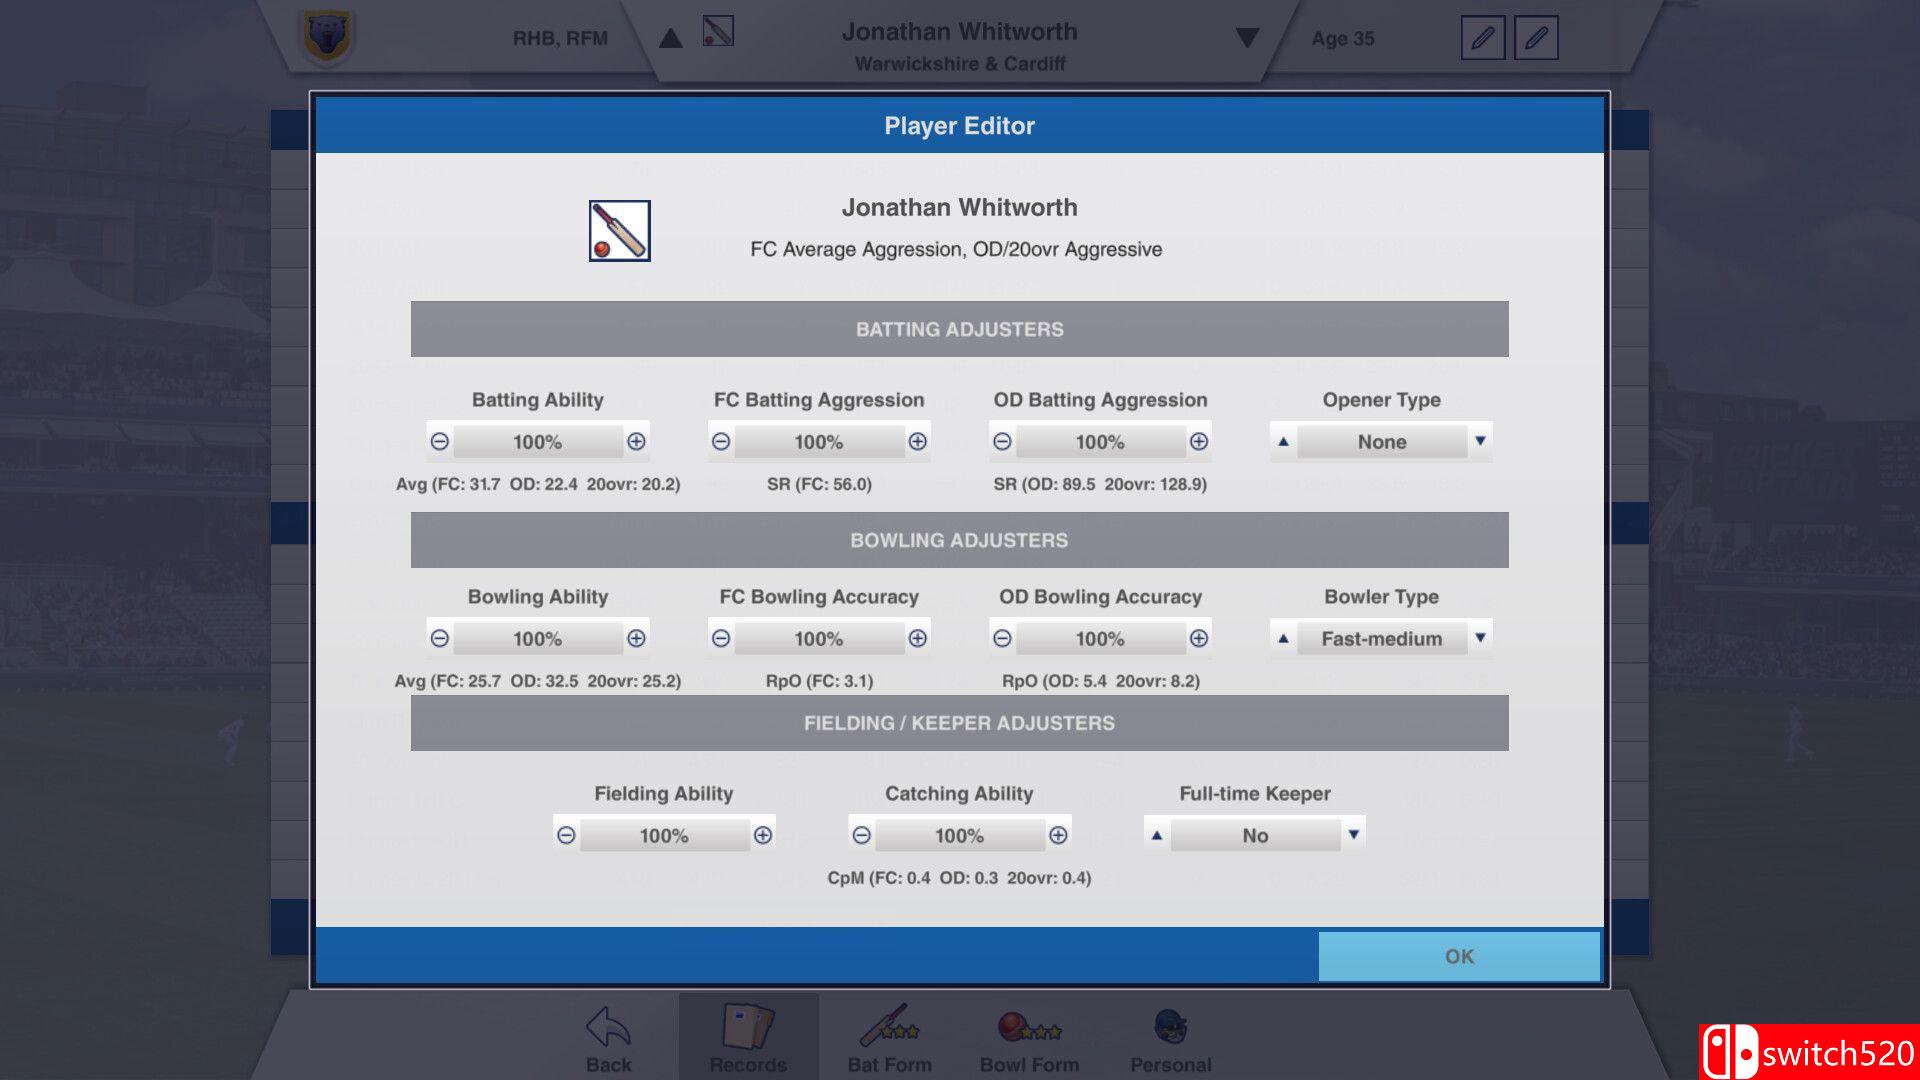The image size is (1920, 1080).
Task: Increase FC Batting Aggression percentage
Action: pyautogui.click(x=917, y=441)
